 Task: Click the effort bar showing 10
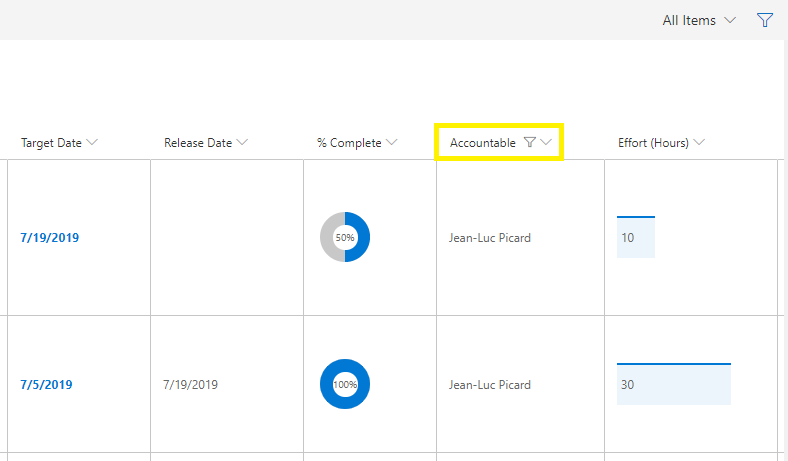pos(635,238)
